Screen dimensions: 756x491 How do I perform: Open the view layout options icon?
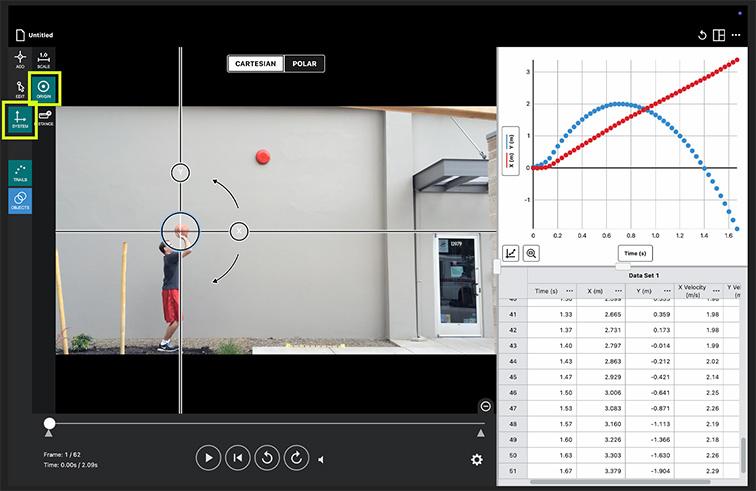tap(719, 35)
